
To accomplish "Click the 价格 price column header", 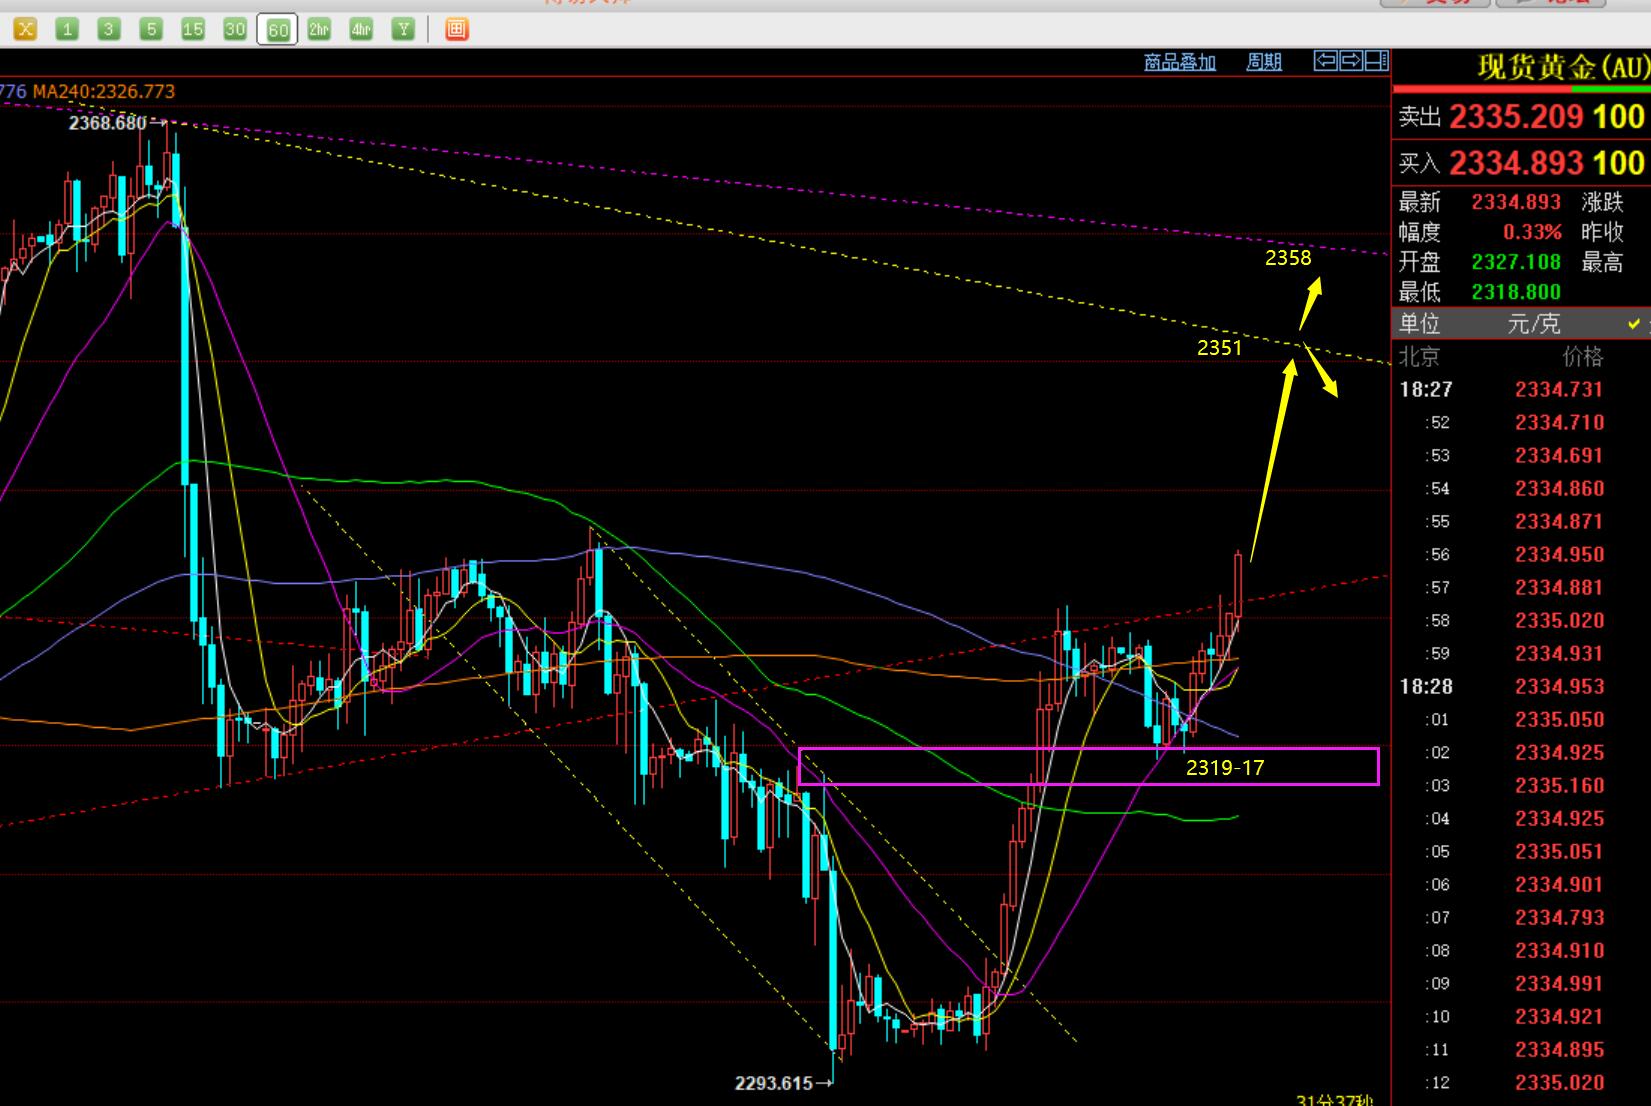I will pyautogui.click(x=1583, y=356).
